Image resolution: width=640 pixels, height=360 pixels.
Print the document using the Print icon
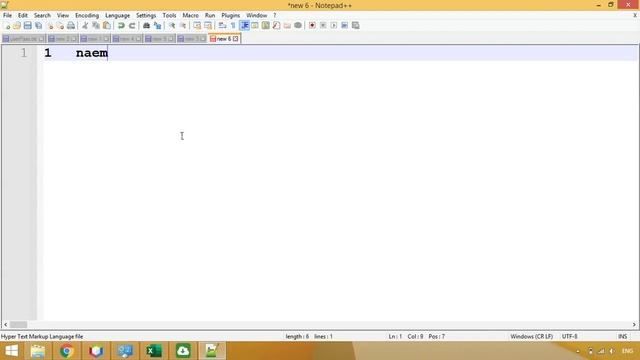coord(71,25)
